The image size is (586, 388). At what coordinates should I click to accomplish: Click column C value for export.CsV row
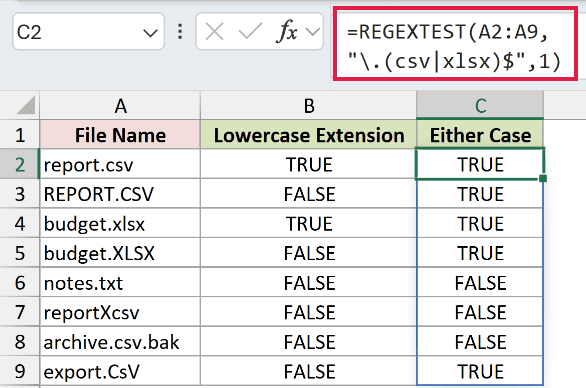[x=480, y=371]
